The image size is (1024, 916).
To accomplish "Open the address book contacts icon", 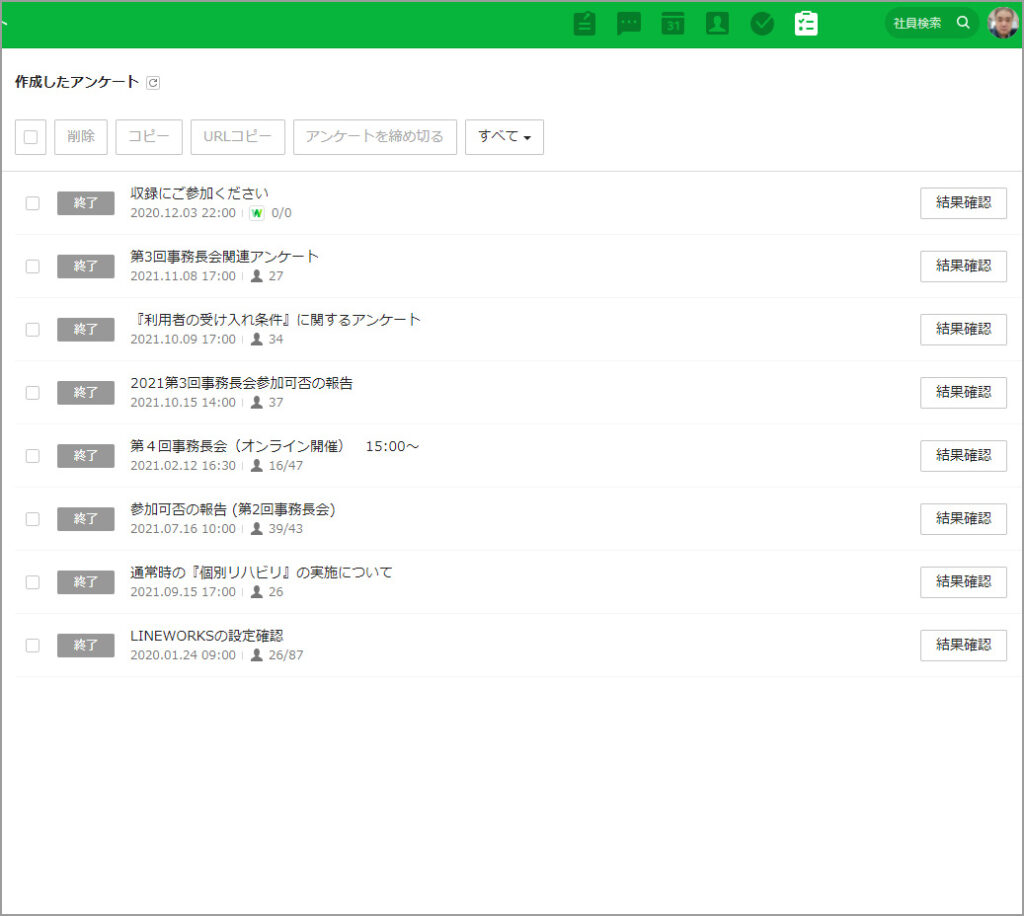I will tap(717, 24).
